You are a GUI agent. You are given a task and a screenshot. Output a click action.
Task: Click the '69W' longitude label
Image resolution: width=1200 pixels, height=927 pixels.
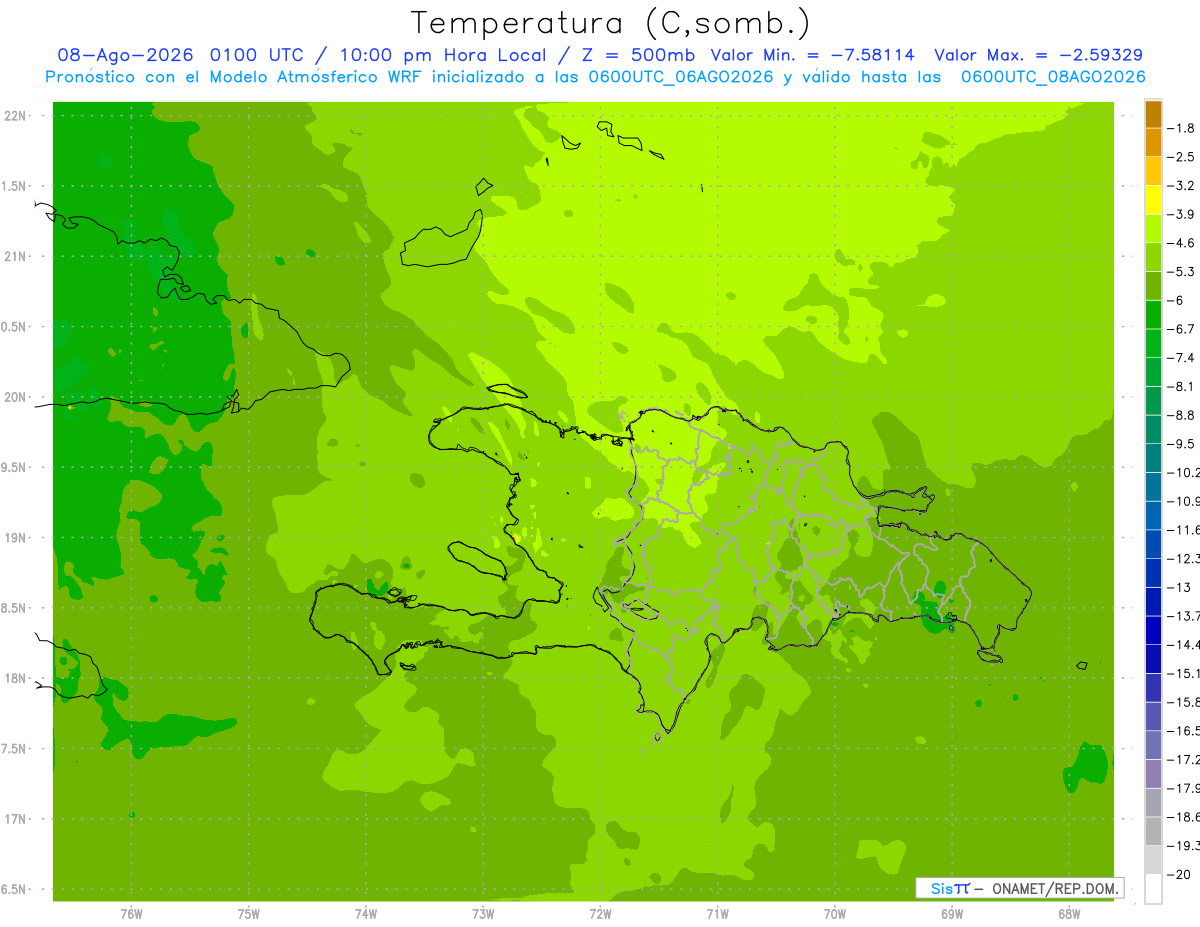[952, 914]
